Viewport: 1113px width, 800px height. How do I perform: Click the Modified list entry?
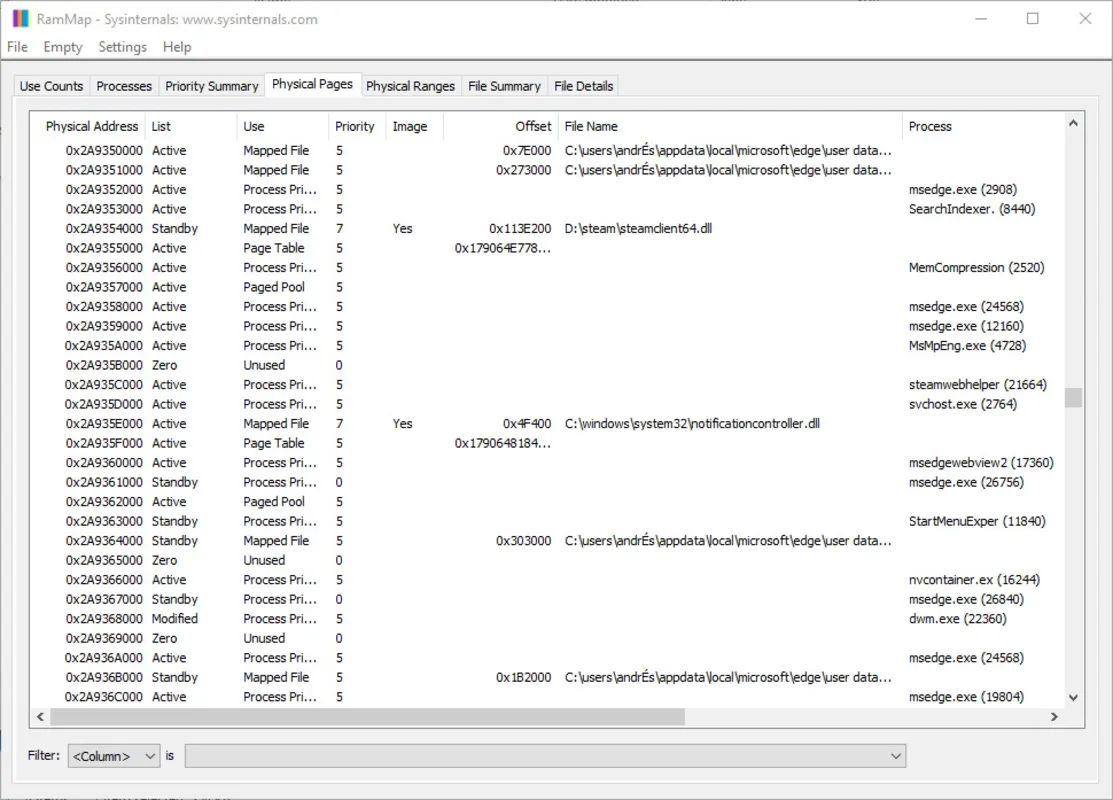(x=175, y=619)
